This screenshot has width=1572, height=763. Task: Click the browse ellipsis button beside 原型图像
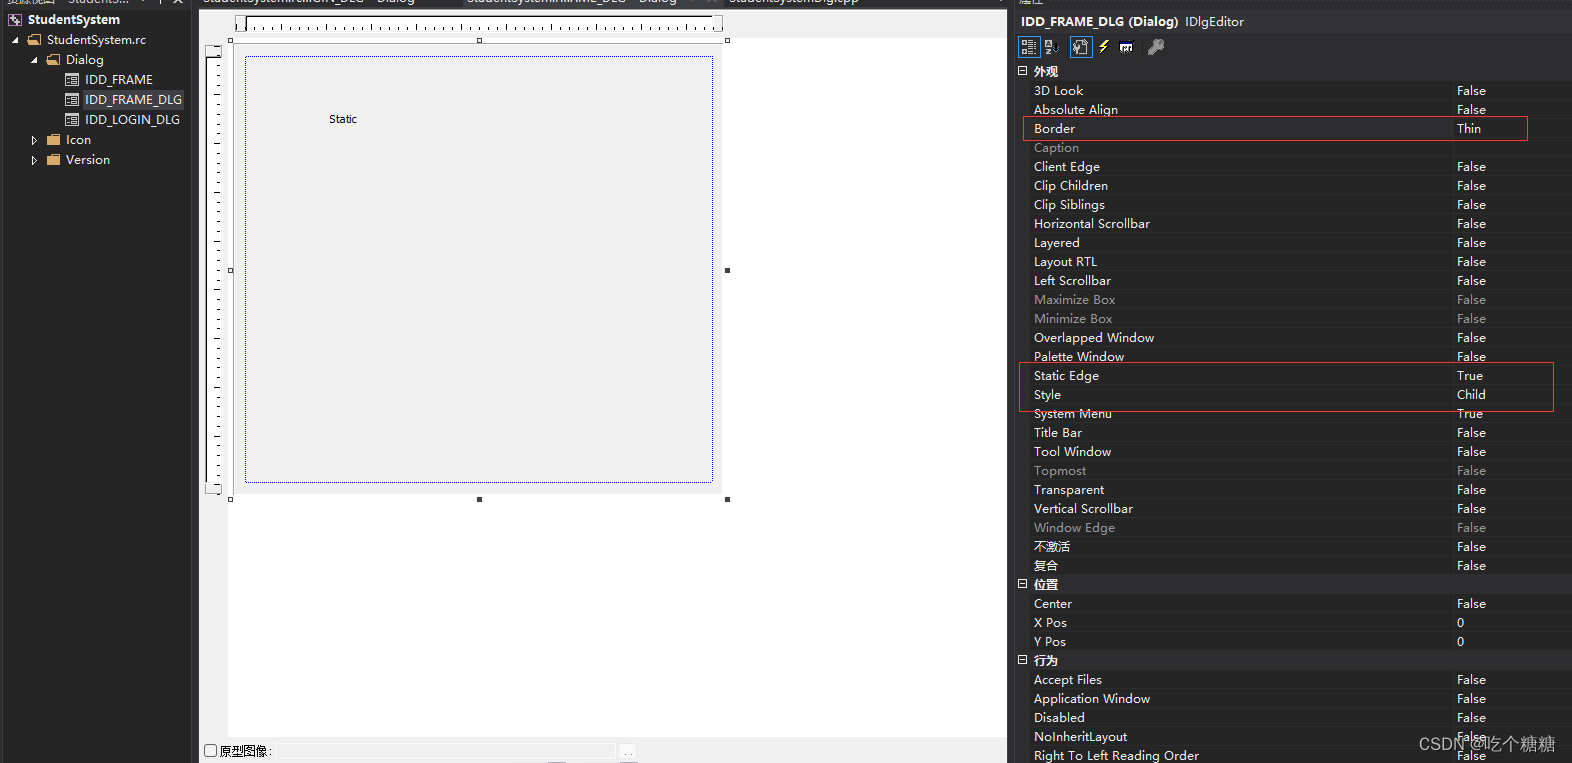pyautogui.click(x=627, y=751)
